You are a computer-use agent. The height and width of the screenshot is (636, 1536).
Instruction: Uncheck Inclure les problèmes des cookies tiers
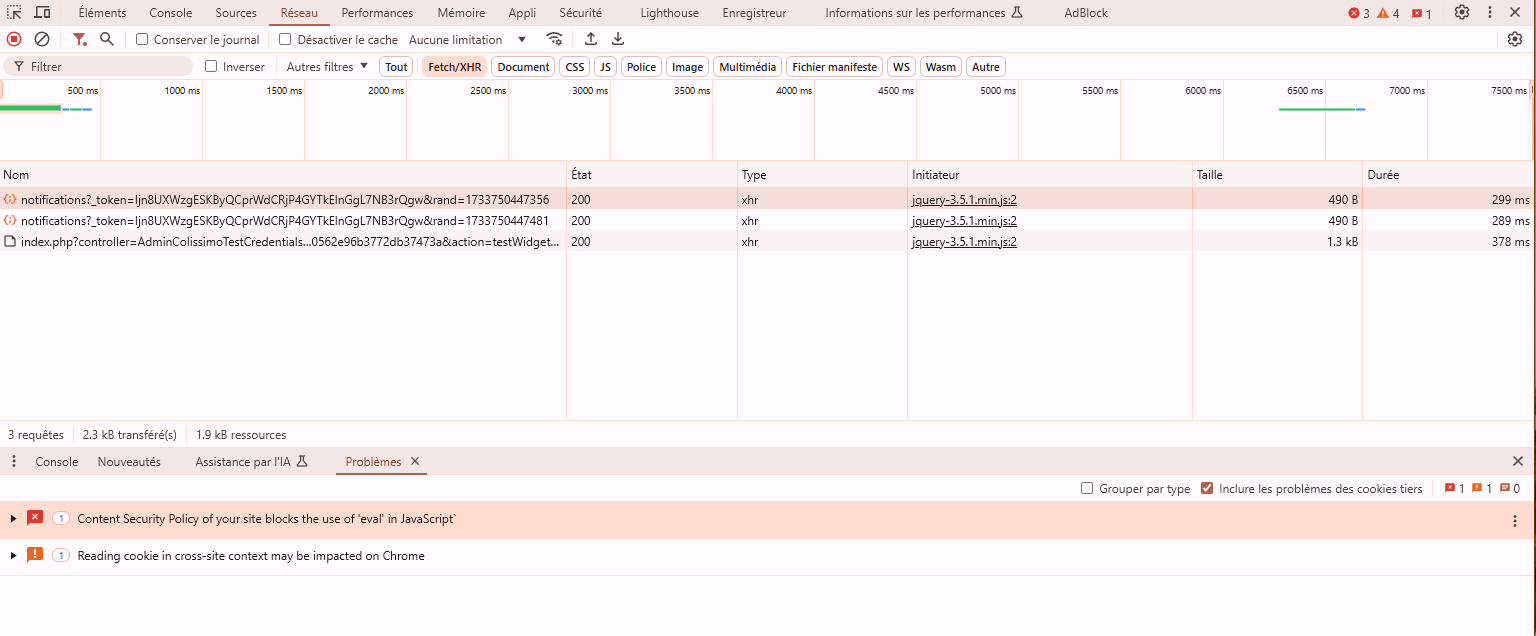coord(1207,489)
